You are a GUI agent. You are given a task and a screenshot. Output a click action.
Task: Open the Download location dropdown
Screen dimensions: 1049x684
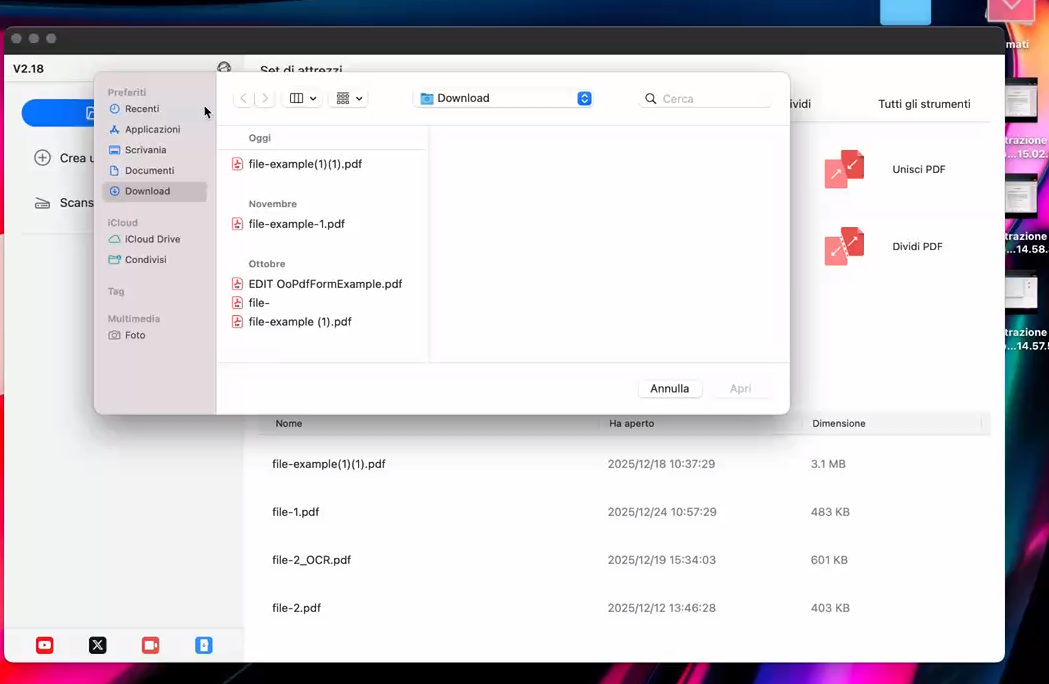coord(502,98)
